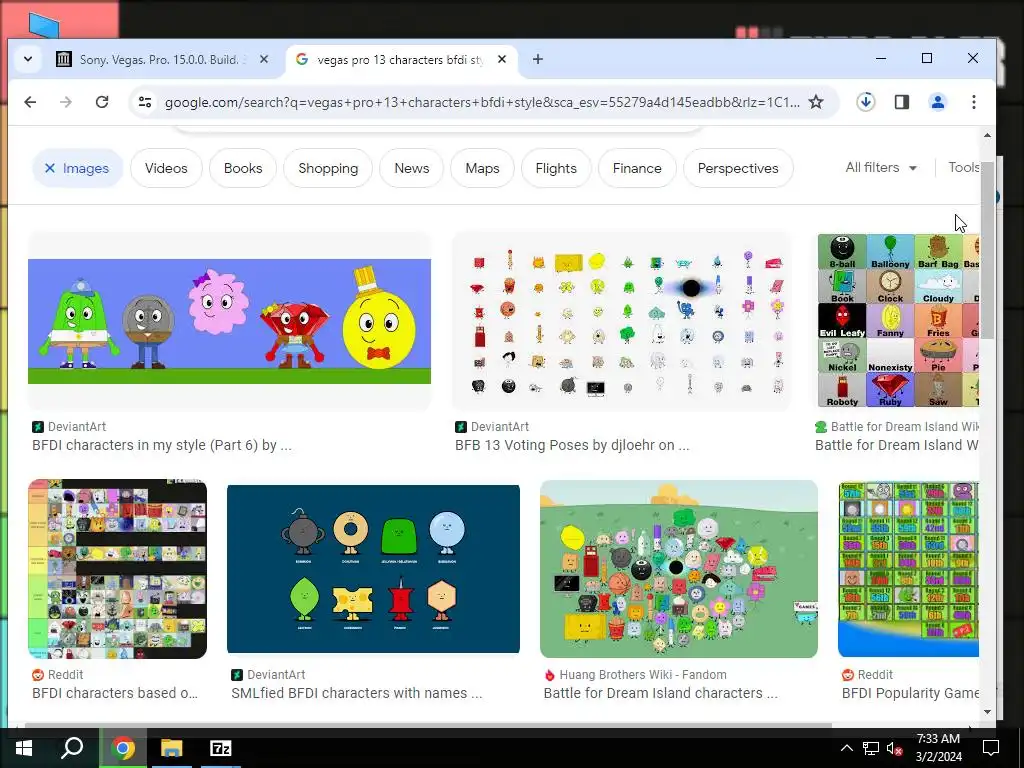Switch to Flights results
This screenshot has width=1024, height=768.
click(x=556, y=168)
